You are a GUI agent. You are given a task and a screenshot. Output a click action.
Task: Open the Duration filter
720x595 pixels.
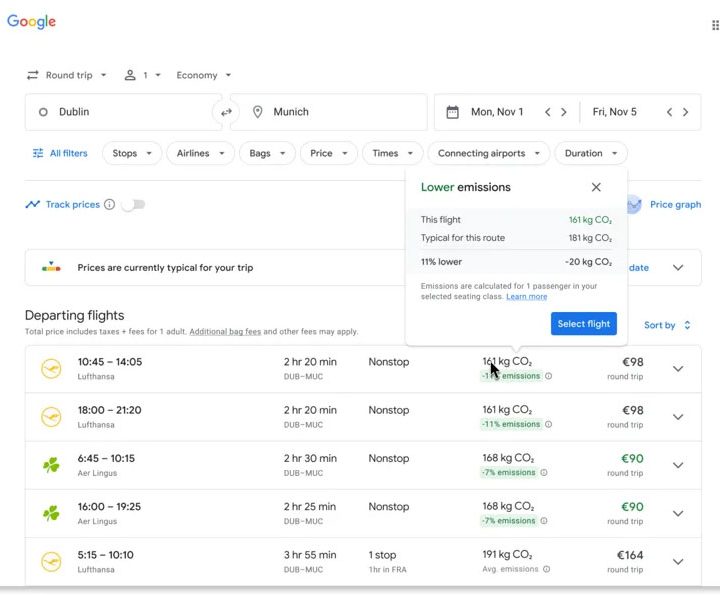coord(591,153)
